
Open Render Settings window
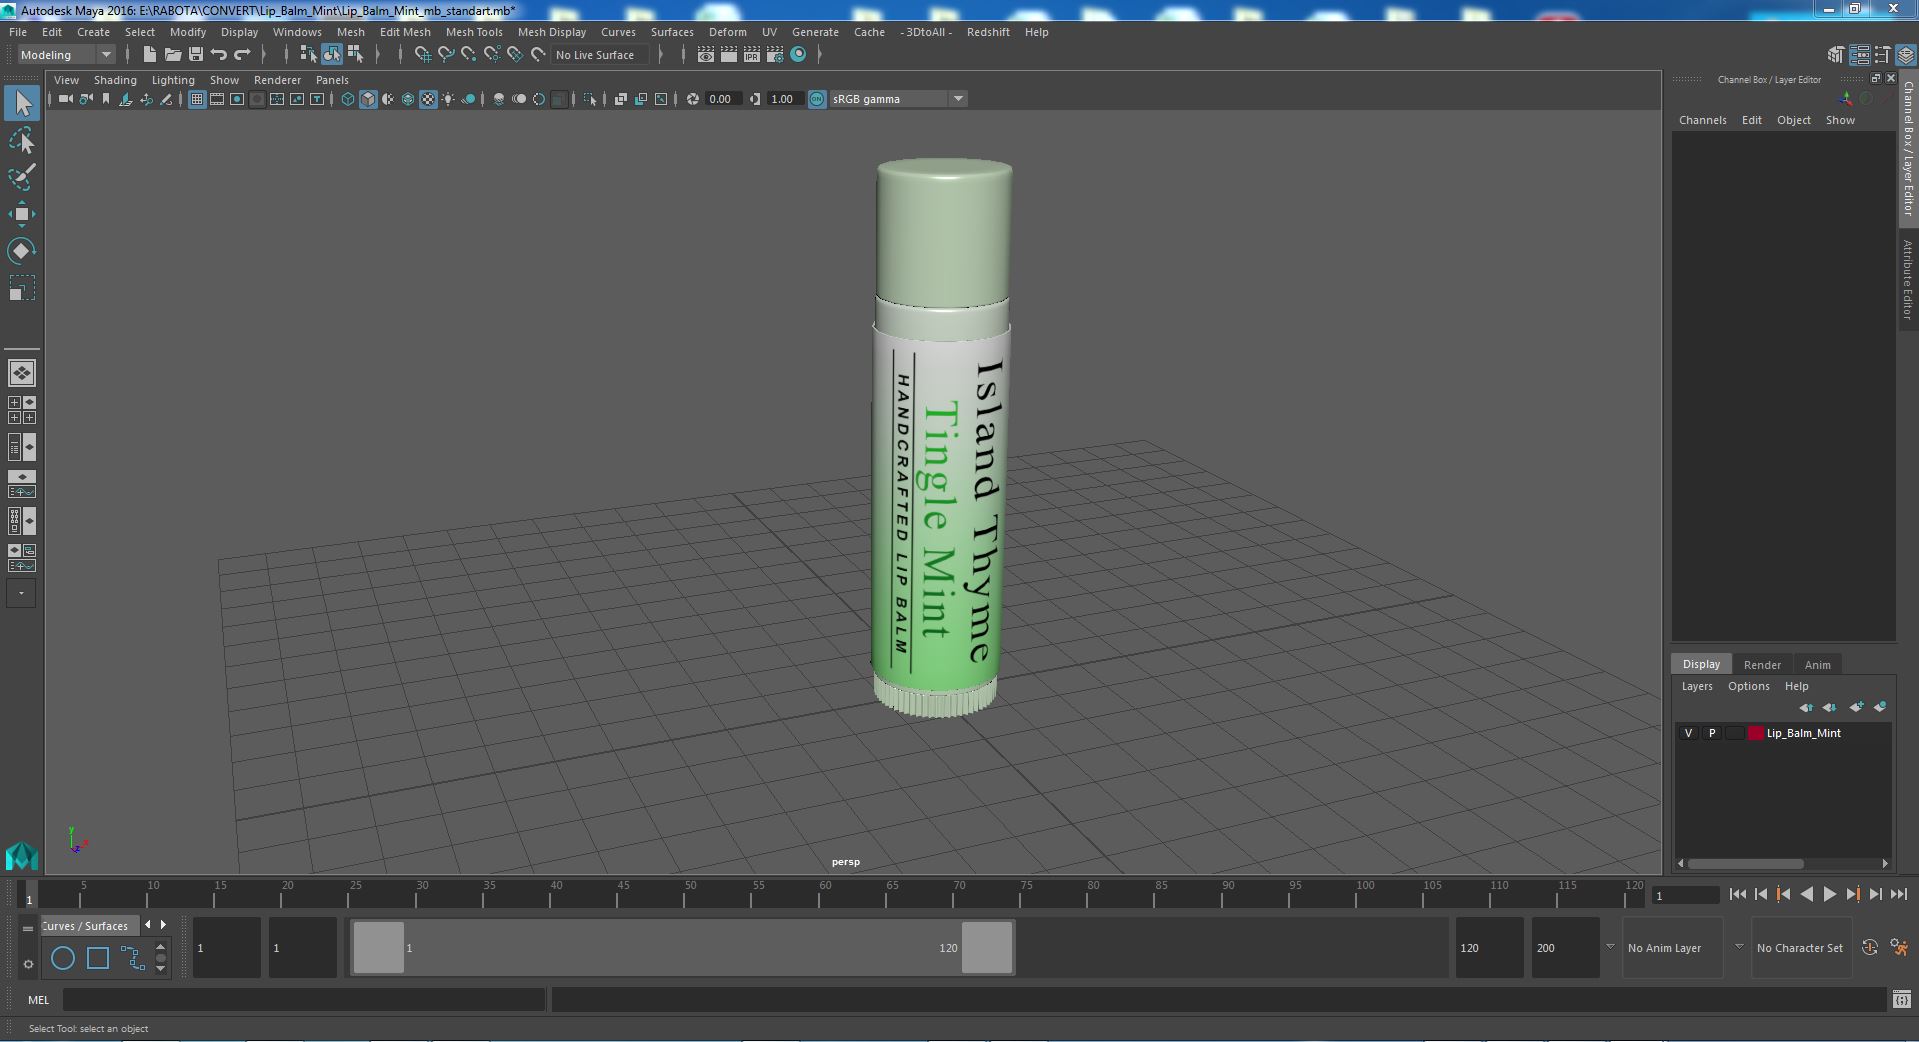(775, 54)
